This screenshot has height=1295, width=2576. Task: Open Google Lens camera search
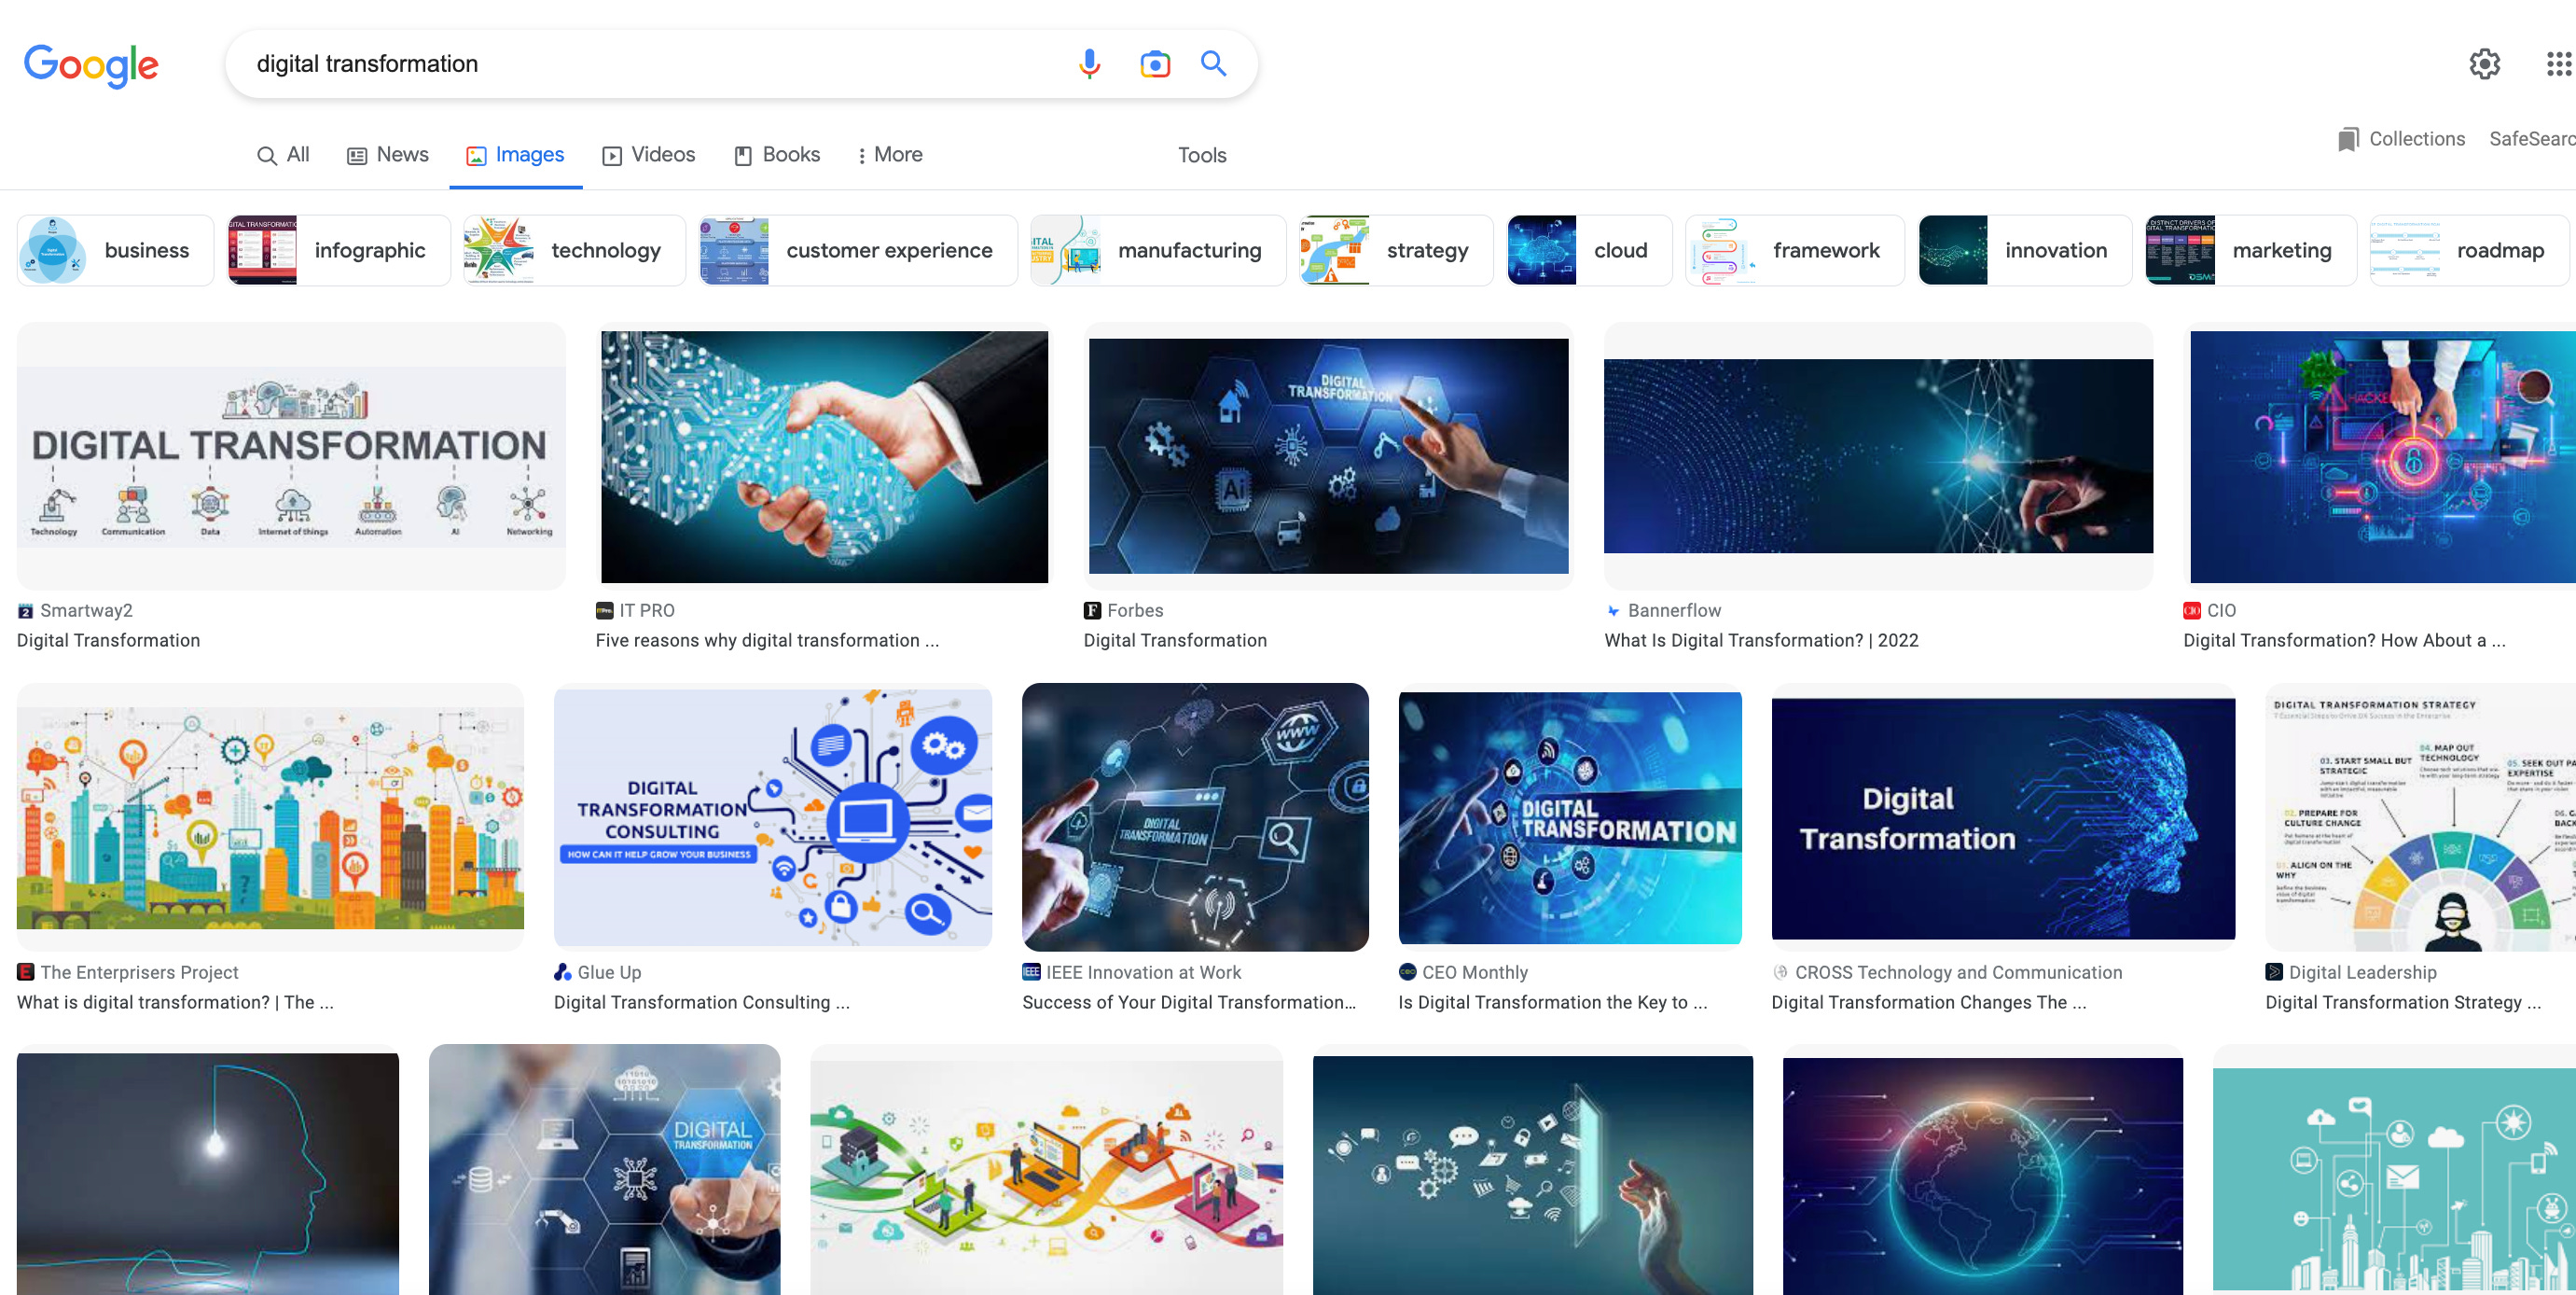pos(1154,64)
